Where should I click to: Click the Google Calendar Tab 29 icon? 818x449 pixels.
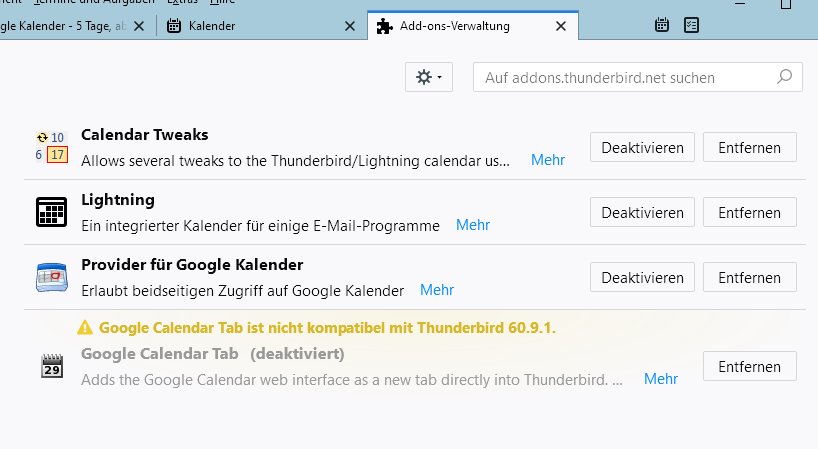point(52,366)
